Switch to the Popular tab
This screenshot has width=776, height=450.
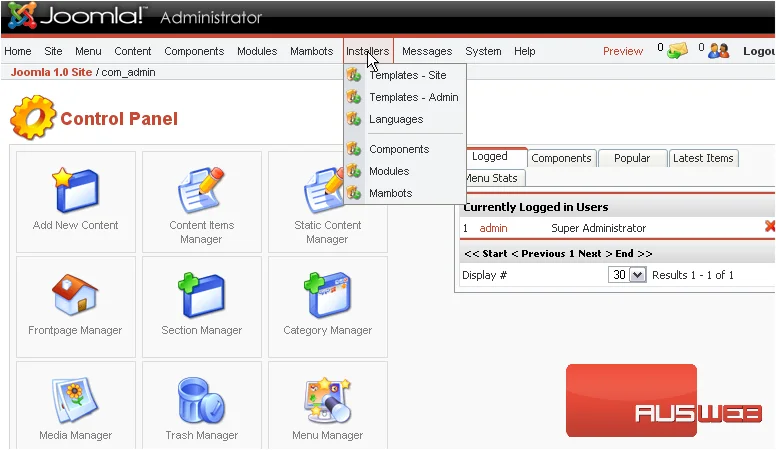[x=632, y=158]
